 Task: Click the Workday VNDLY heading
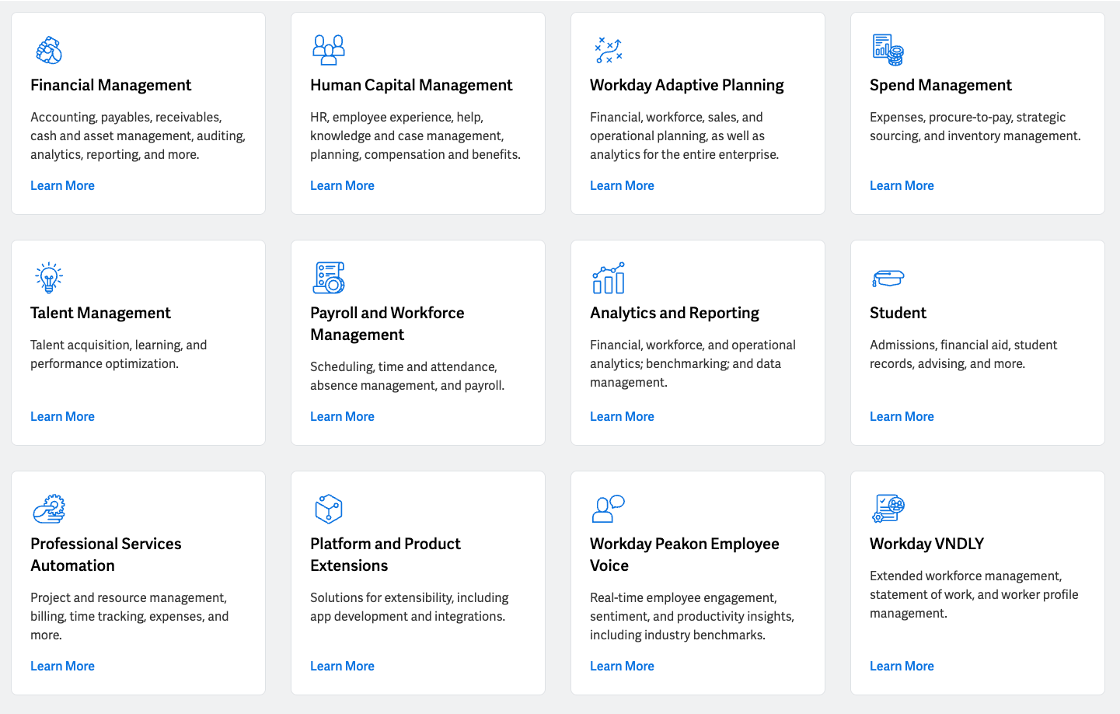[926, 543]
